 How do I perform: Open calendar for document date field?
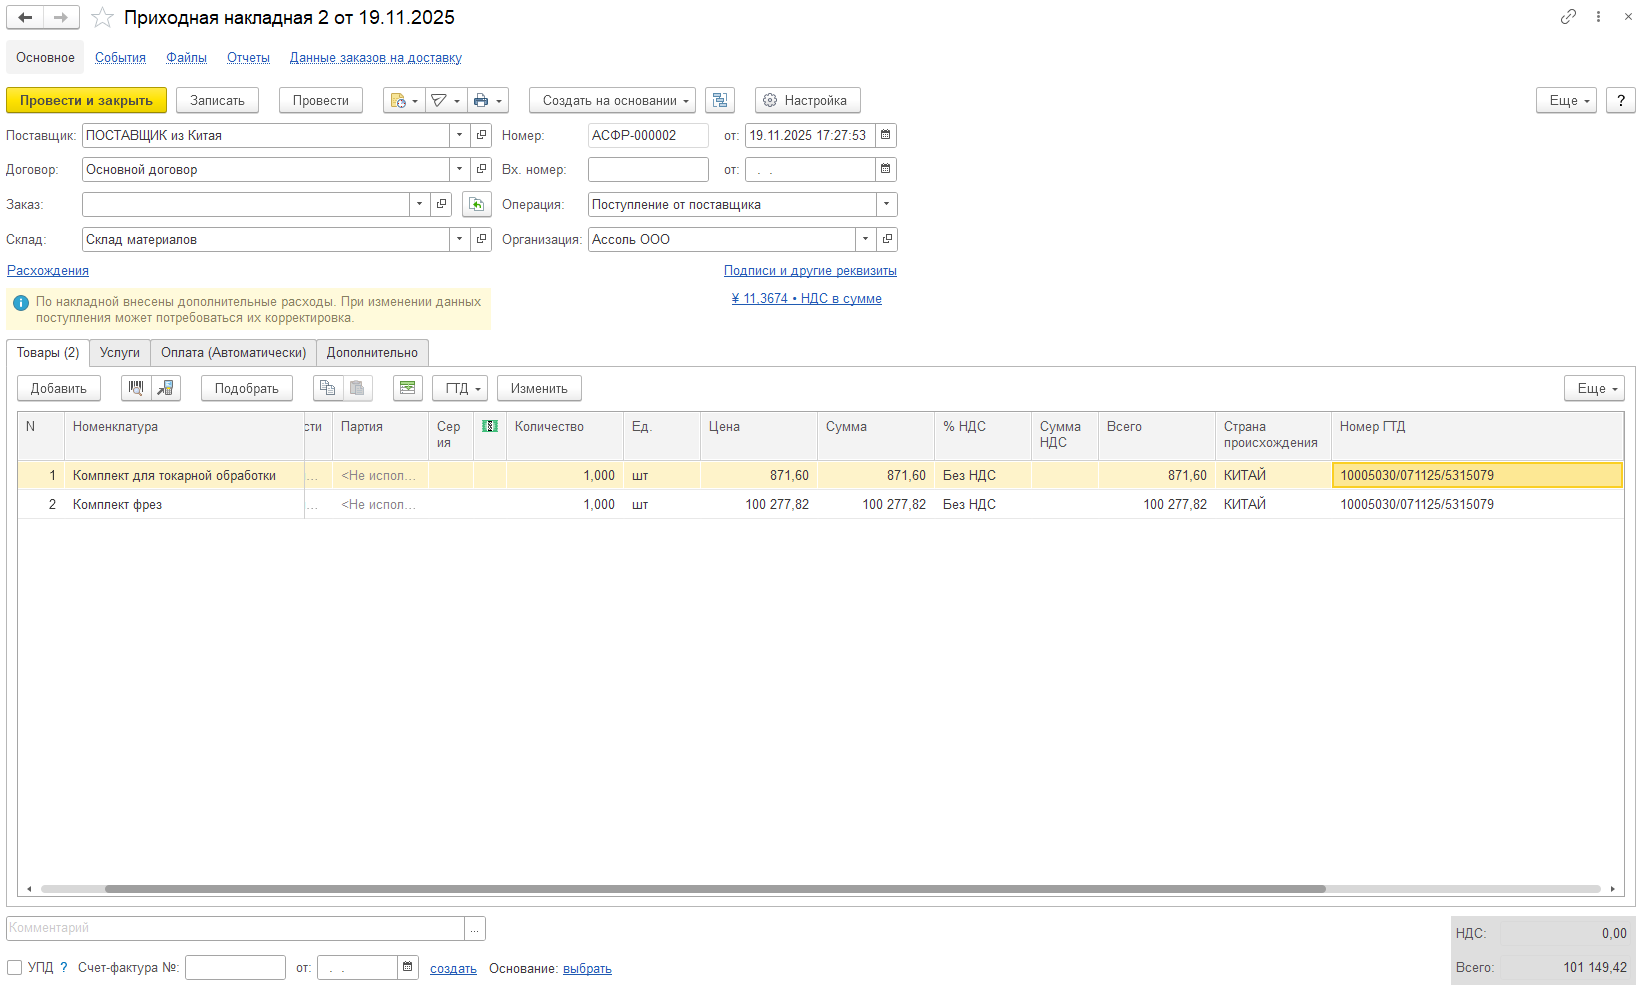coord(886,135)
